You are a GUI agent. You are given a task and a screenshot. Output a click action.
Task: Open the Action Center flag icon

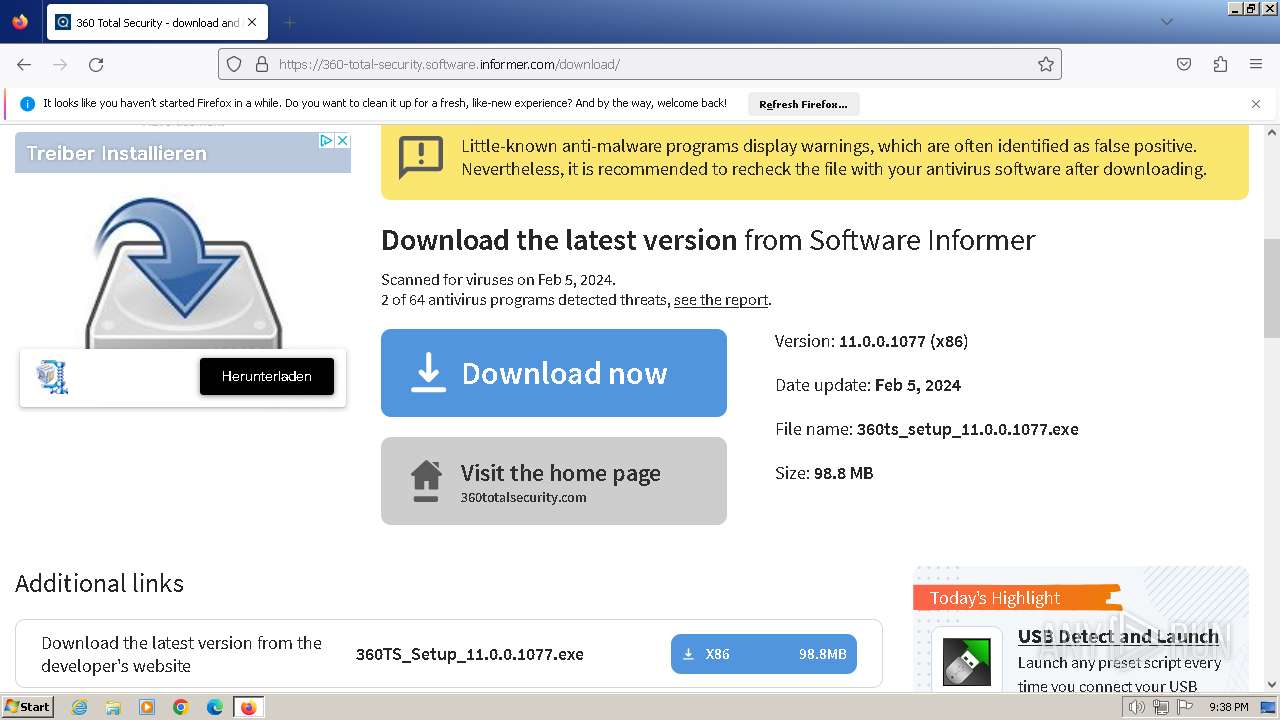point(1184,707)
